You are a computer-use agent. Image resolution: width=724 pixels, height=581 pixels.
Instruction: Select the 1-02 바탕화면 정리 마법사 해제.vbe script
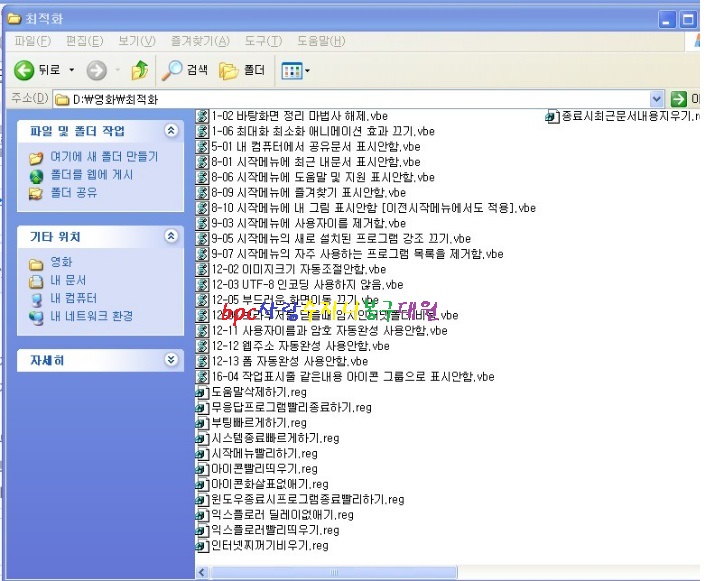tap(203, 116)
